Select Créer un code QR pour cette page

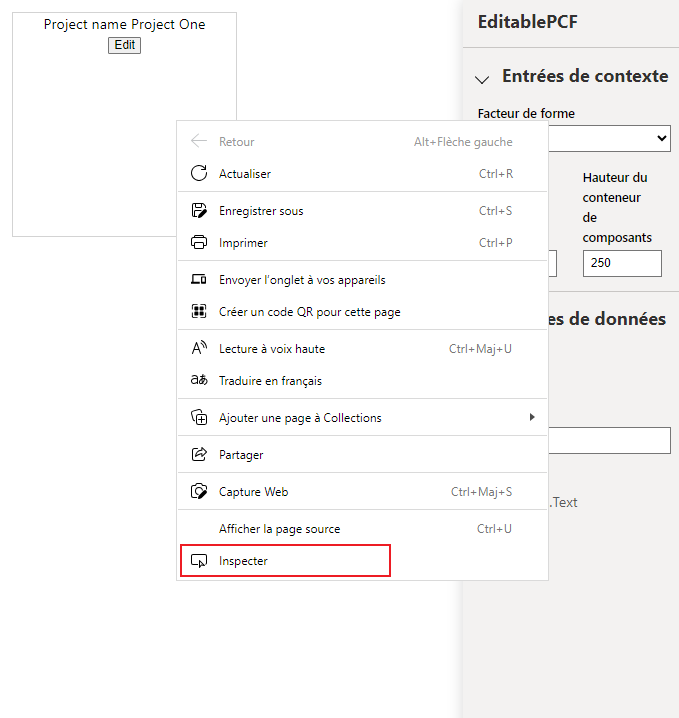pyautogui.click(x=362, y=311)
